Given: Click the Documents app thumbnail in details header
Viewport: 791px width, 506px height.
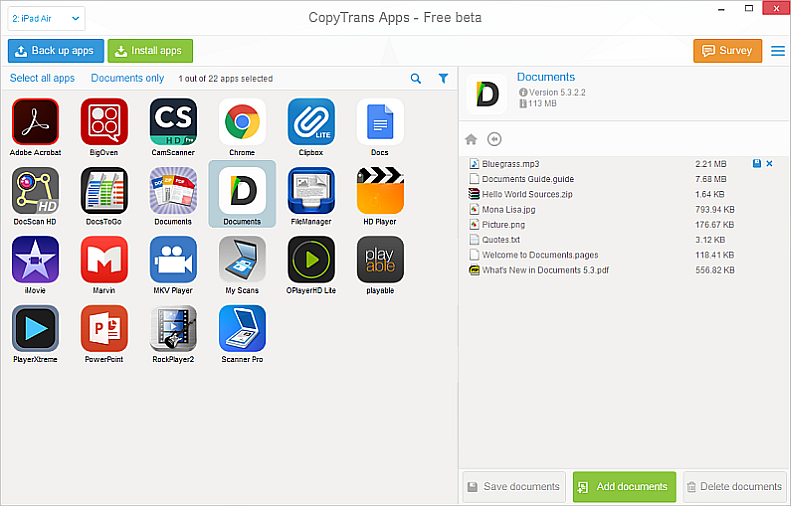Looking at the screenshot, I should point(487,94).
